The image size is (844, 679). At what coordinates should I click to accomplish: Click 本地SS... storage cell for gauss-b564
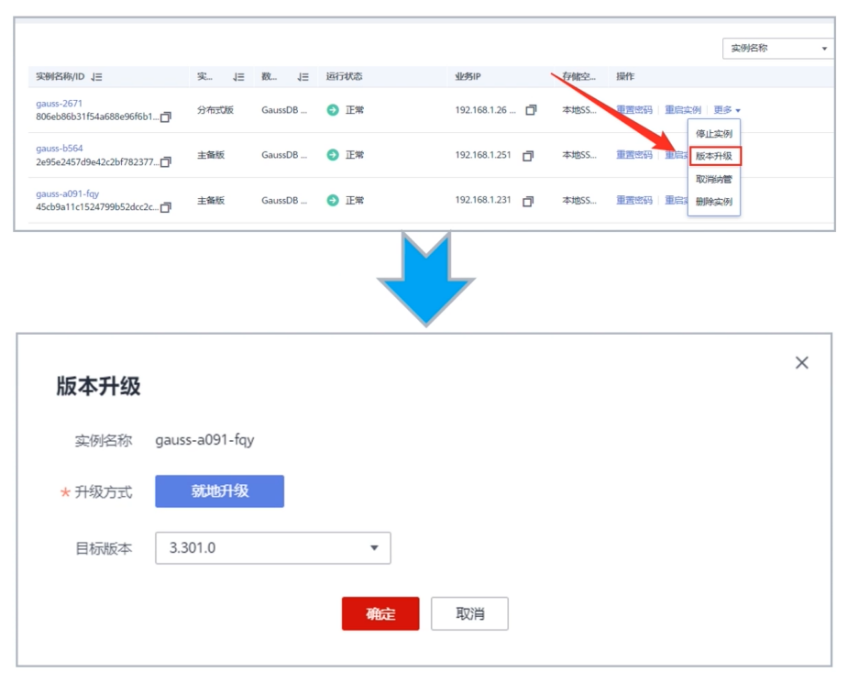[x=579, y=155]
